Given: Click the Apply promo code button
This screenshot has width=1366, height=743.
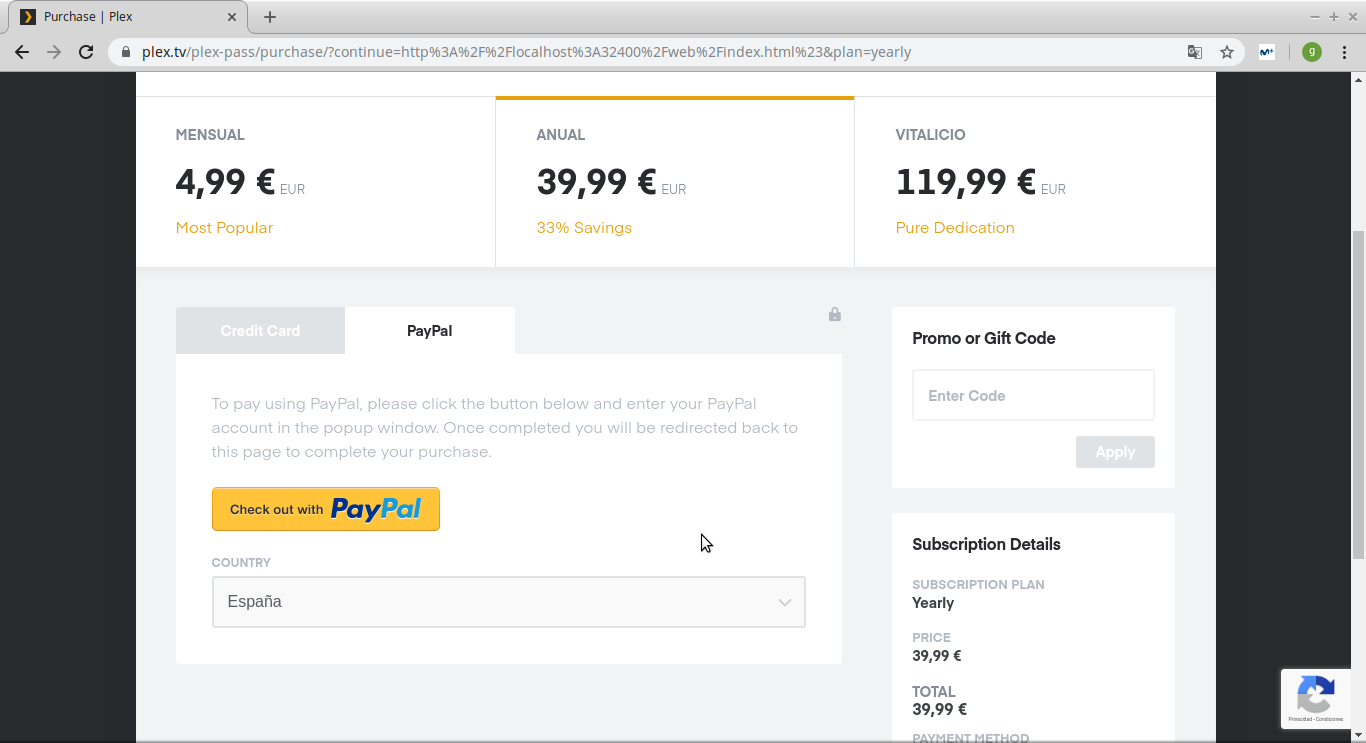Looking at the screenshot, I should [x=1115, y=452].
